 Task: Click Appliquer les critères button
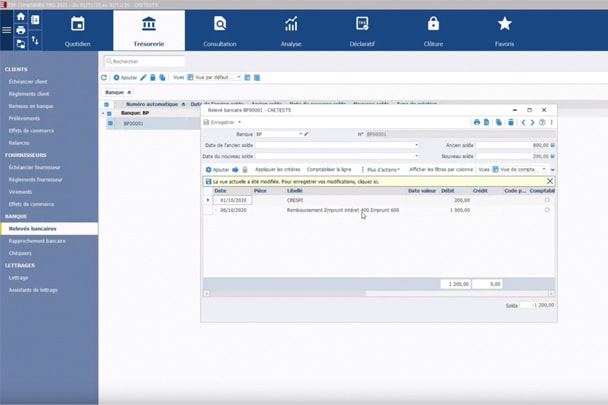coord(276,169)
